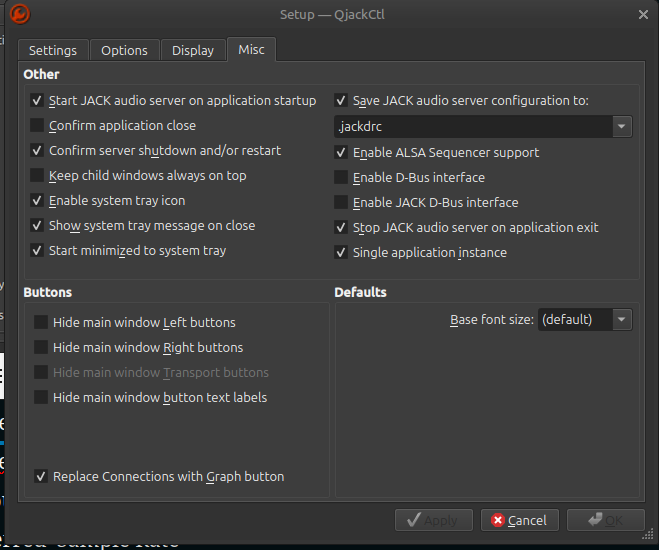Click the Cancel button
Screen dimensions: 659x550
click(x=520, y=520)
